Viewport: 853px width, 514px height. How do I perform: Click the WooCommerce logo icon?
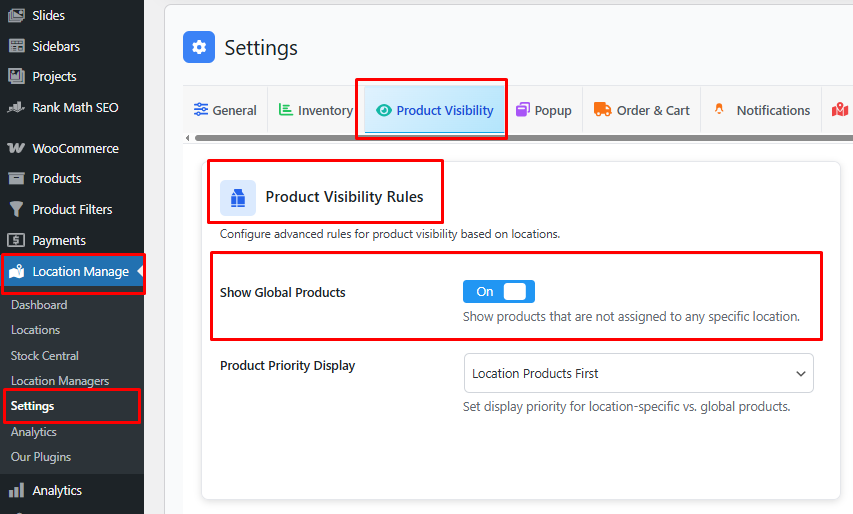16,148
